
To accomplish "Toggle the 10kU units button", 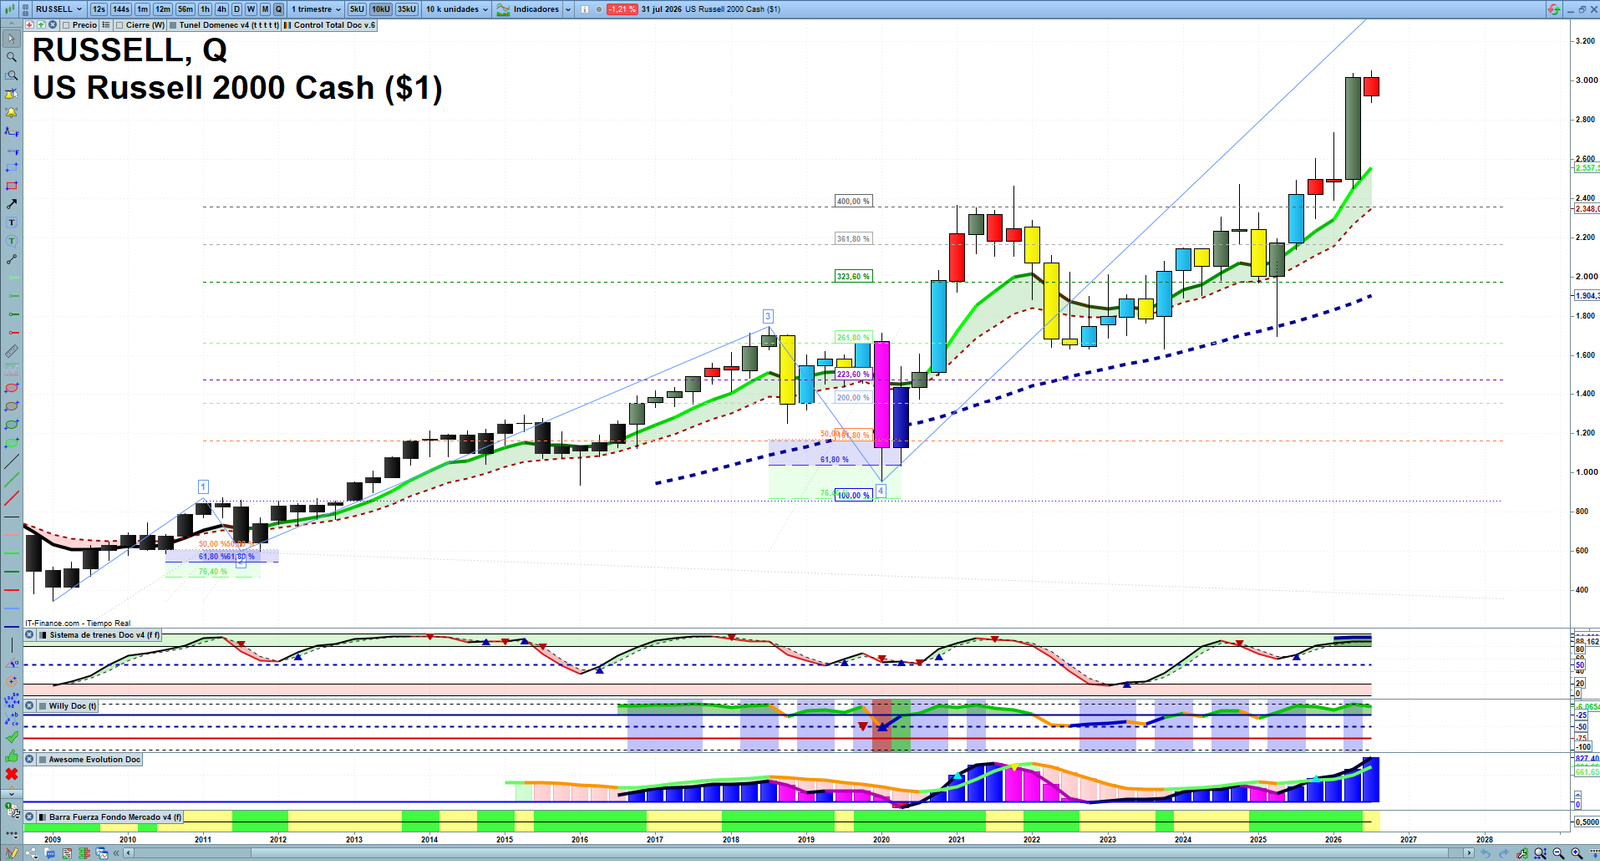I will (x=381, y=9).
